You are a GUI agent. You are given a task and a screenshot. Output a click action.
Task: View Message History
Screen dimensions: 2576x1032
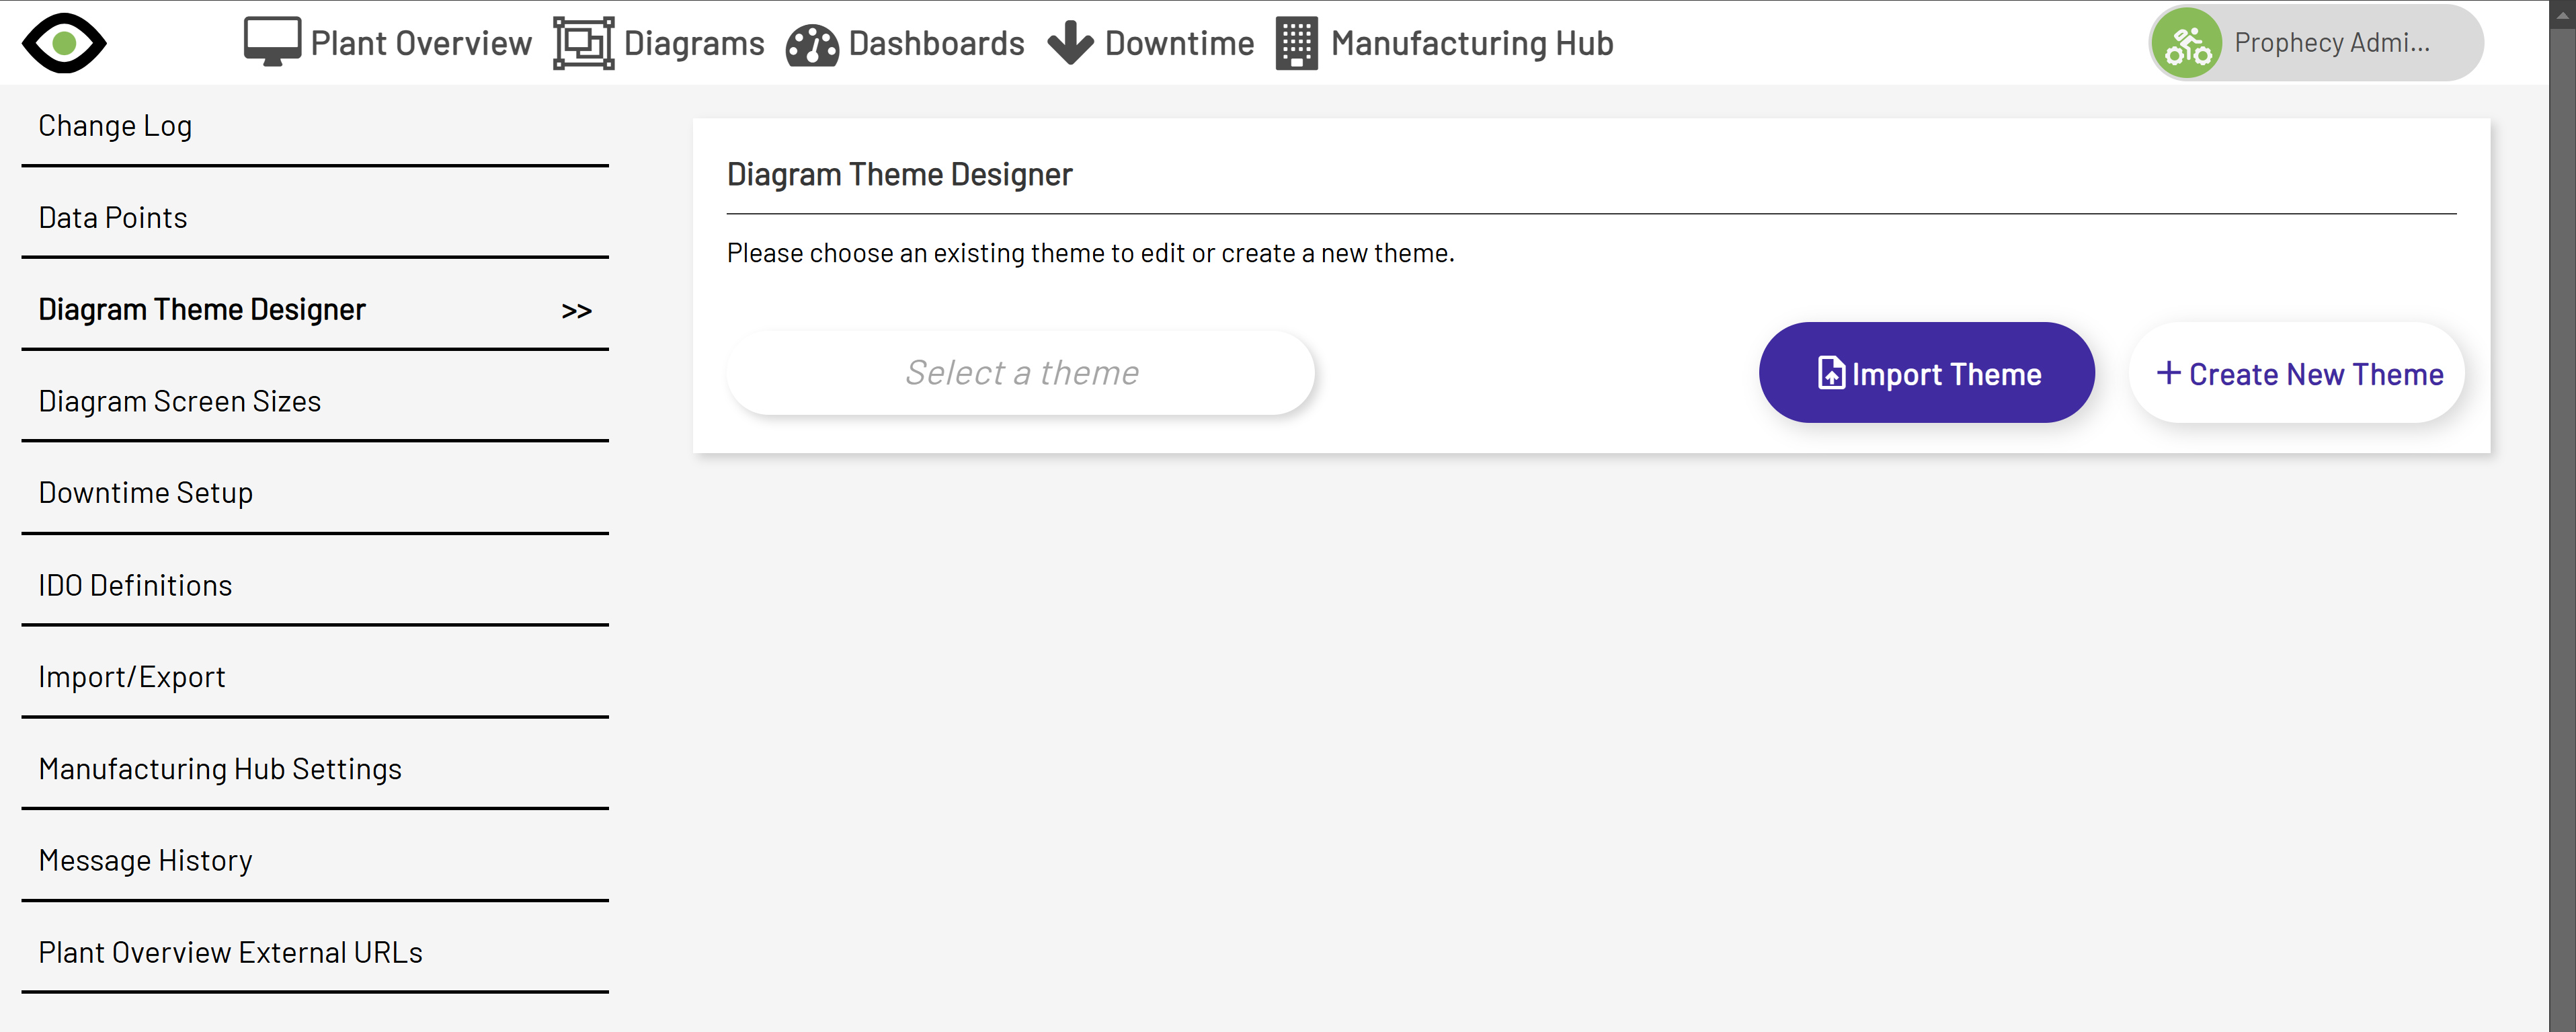[x=145, y=859]
